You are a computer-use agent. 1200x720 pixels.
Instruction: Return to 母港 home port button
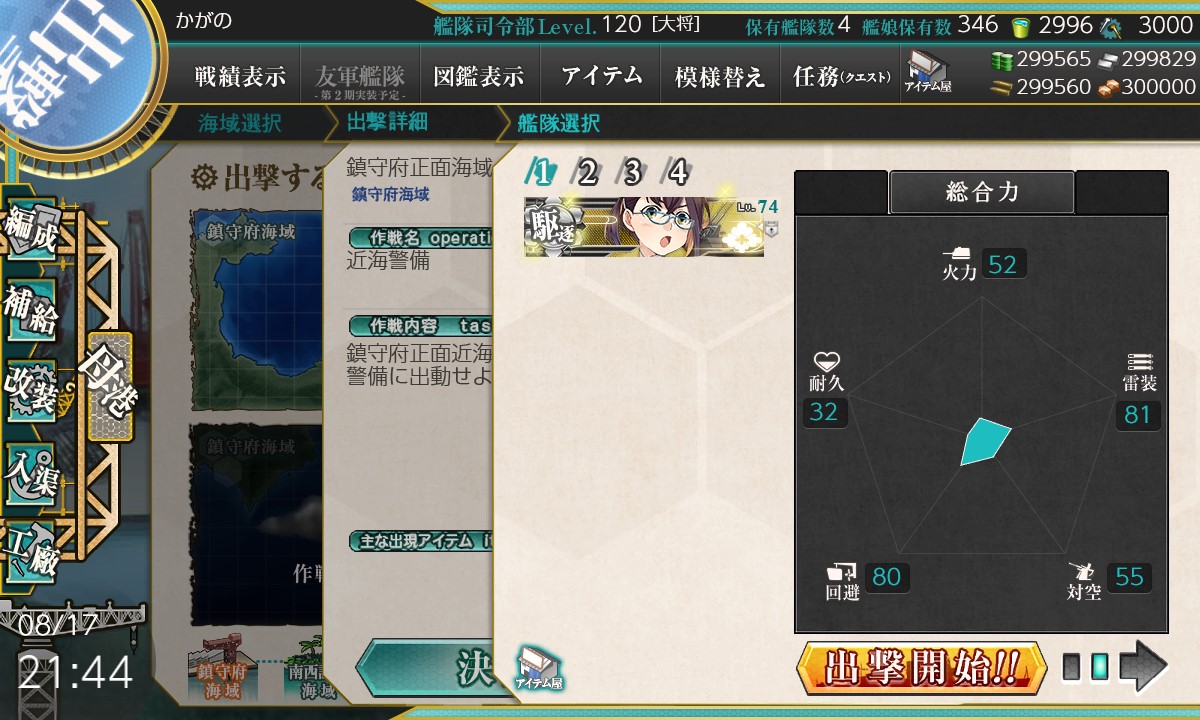coord(109,387)
